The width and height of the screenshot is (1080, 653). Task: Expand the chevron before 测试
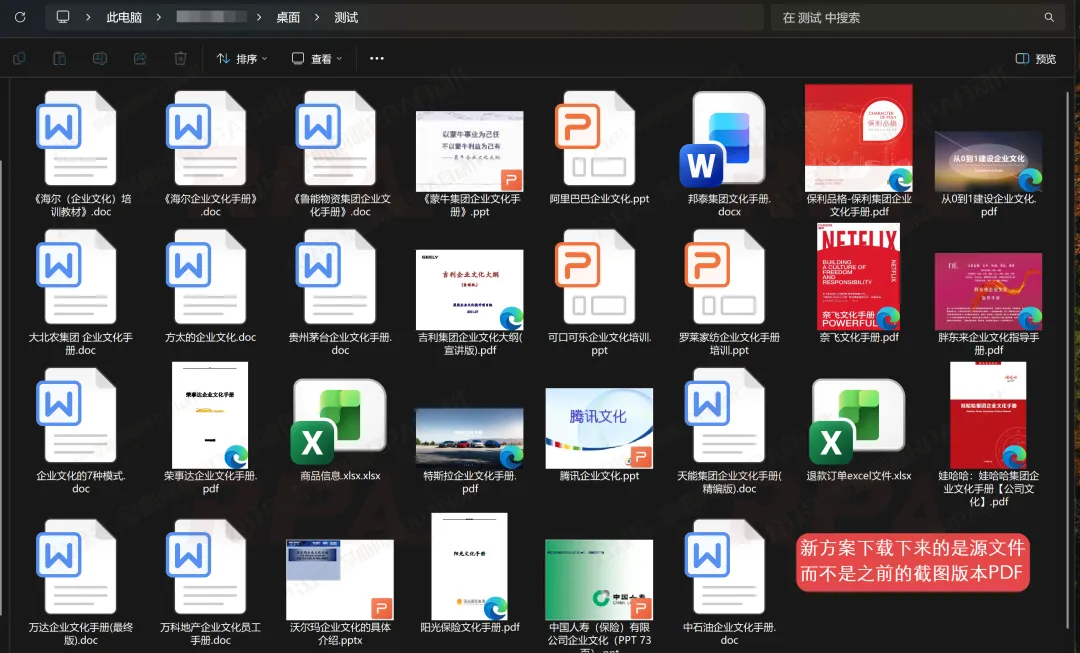(x=317, y=17)
